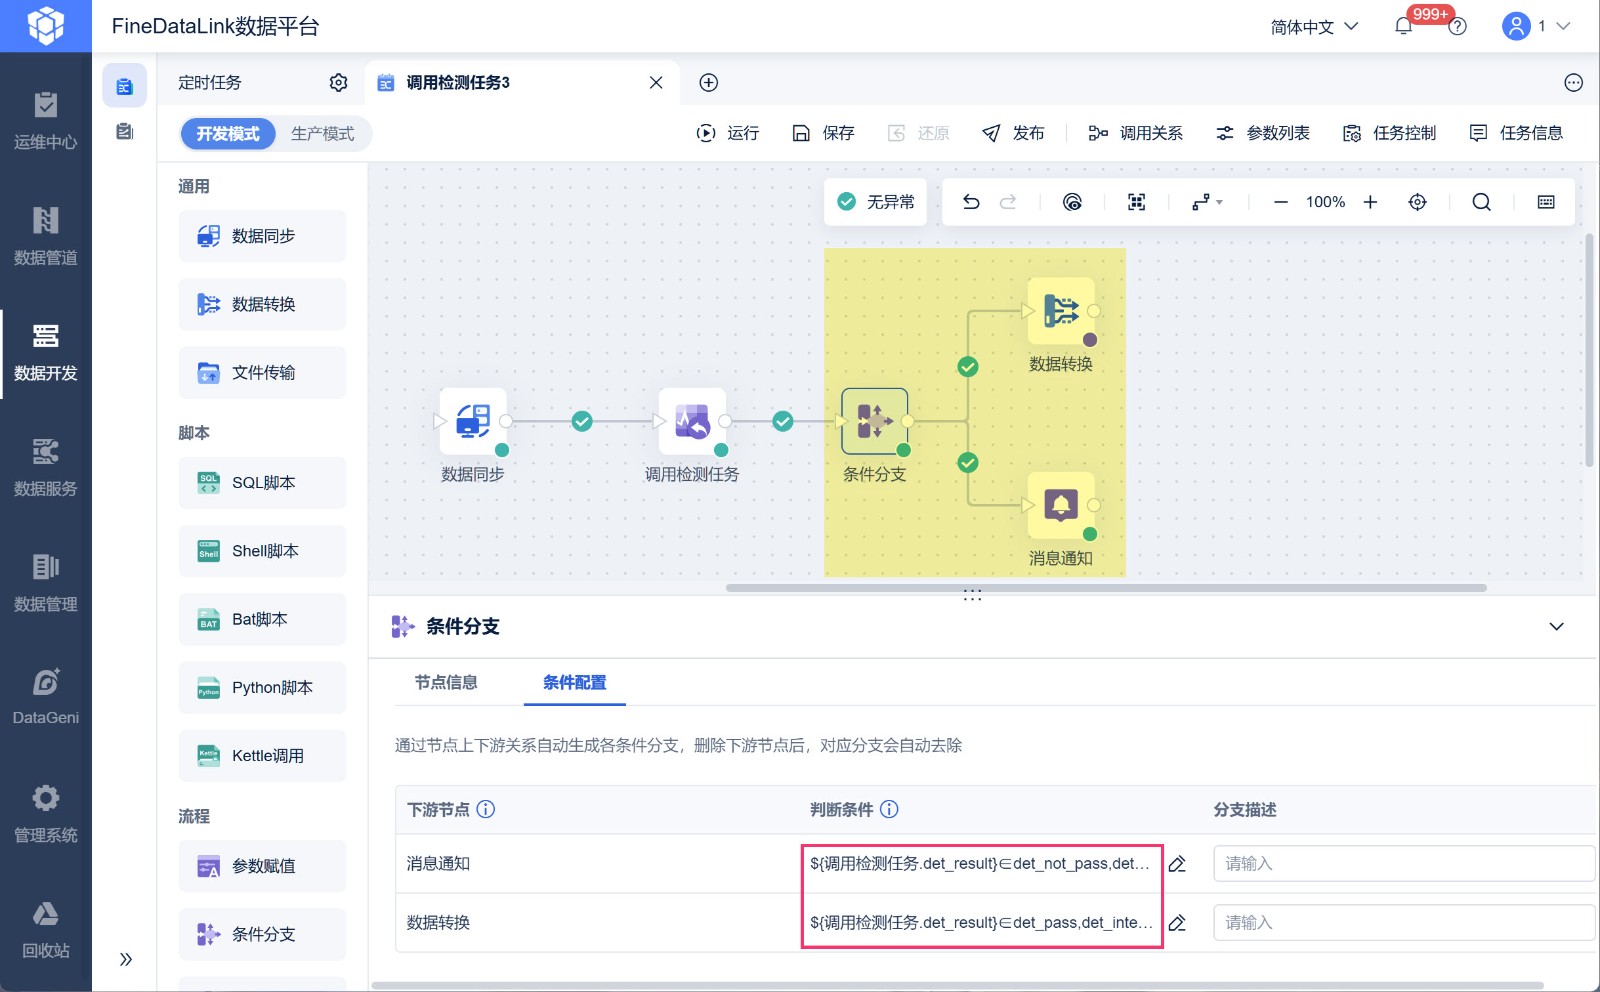Open the 简体中文 language dropdown
This screenshot has height=992, width=1600.
coord(1314,27)
